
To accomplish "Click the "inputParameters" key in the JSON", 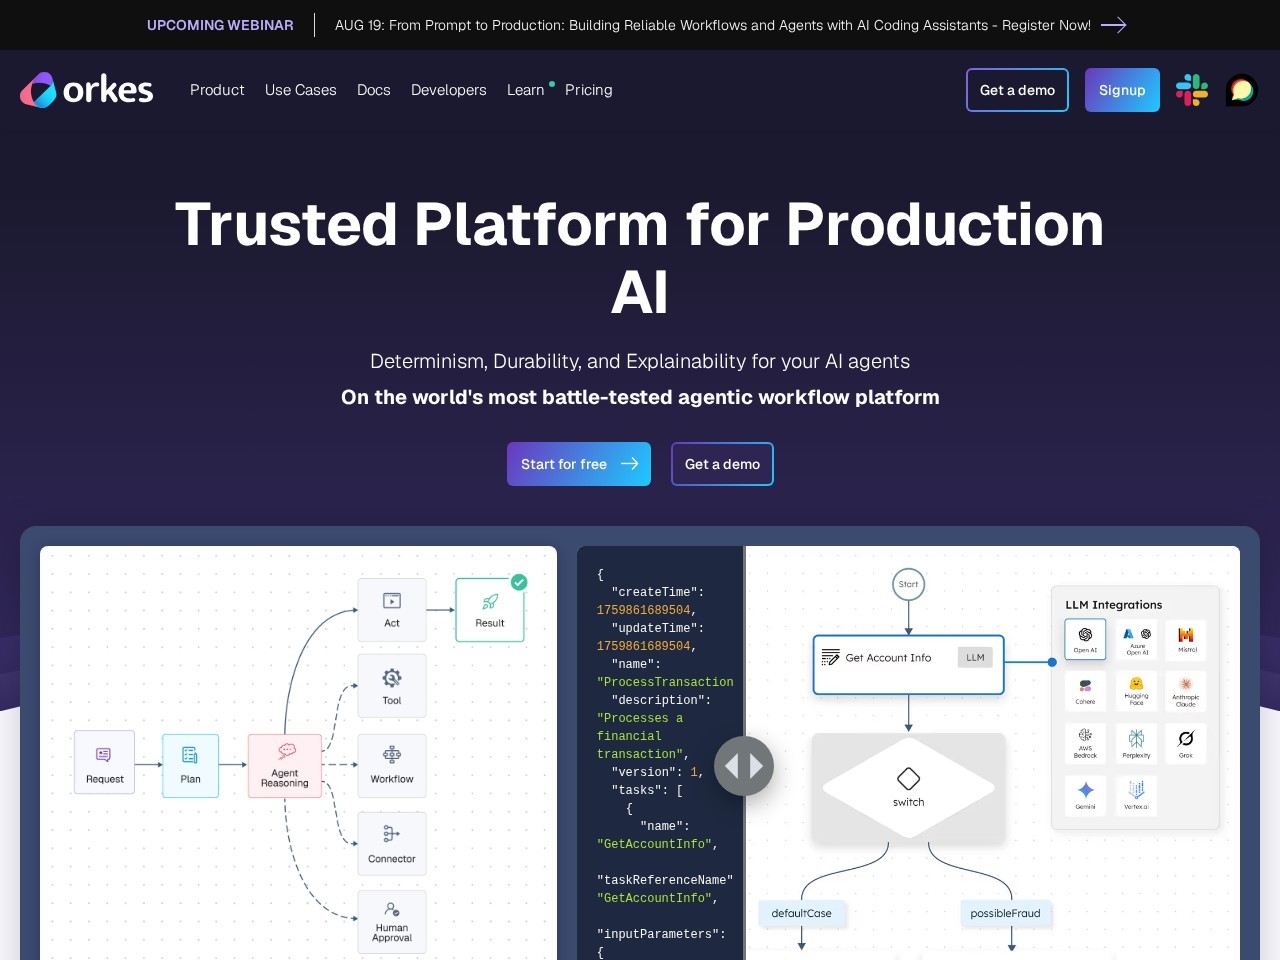I will [661, 934].
